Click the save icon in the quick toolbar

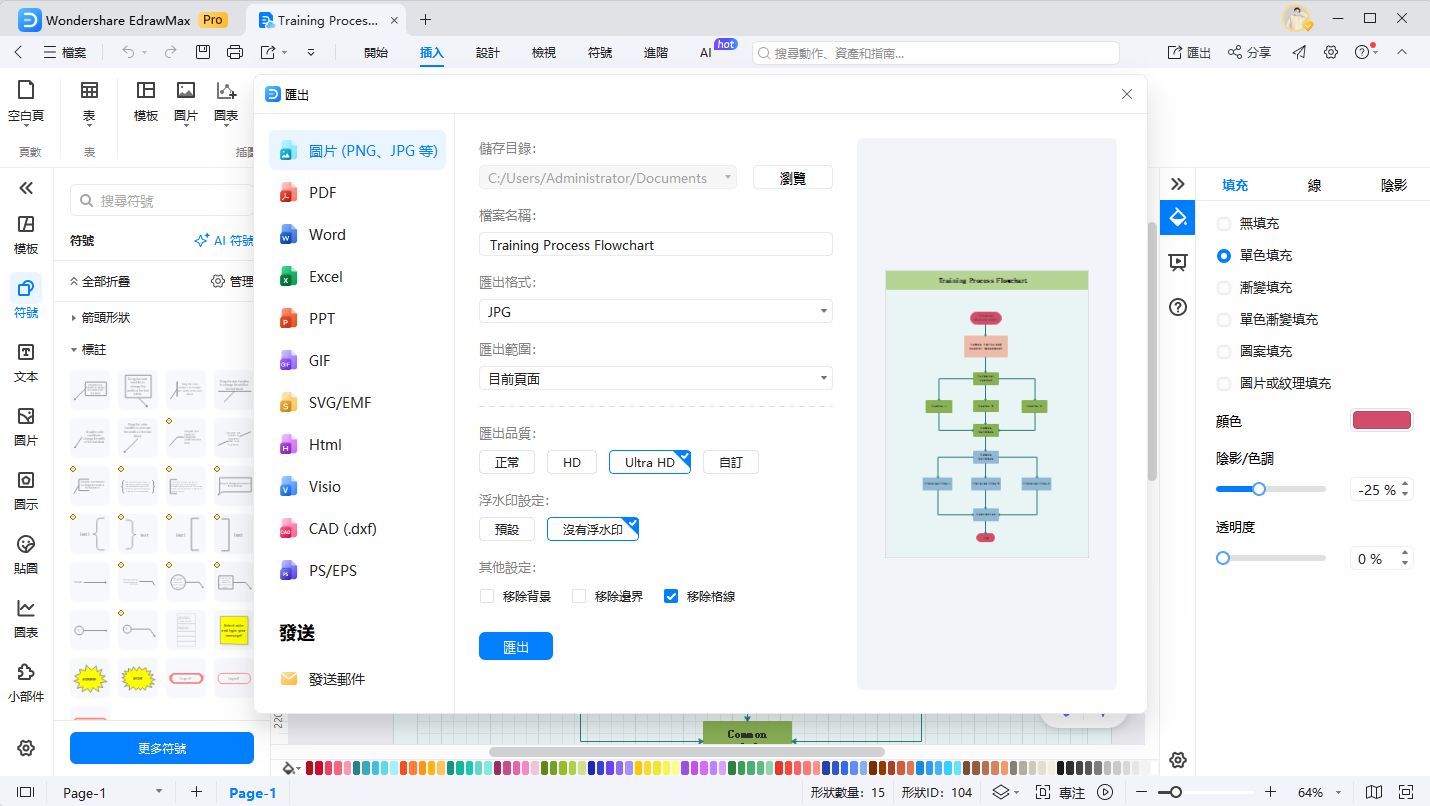(x=203, y=52)
